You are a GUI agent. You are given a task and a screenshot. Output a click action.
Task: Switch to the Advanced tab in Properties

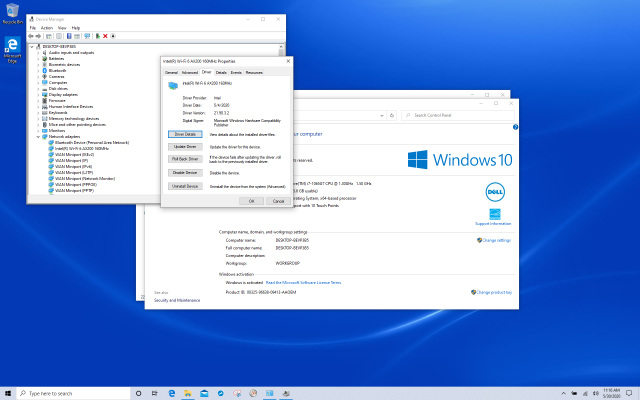pos(189,73)
